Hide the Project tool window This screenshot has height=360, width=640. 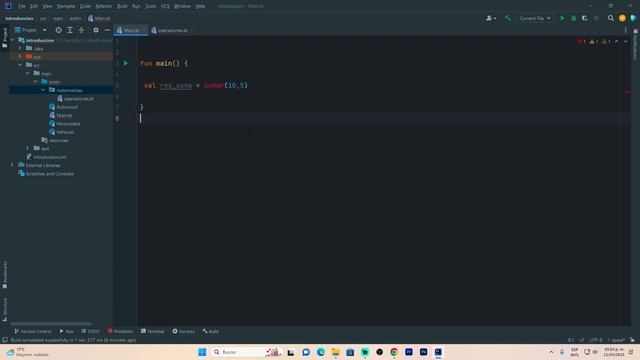click(107, 30)
